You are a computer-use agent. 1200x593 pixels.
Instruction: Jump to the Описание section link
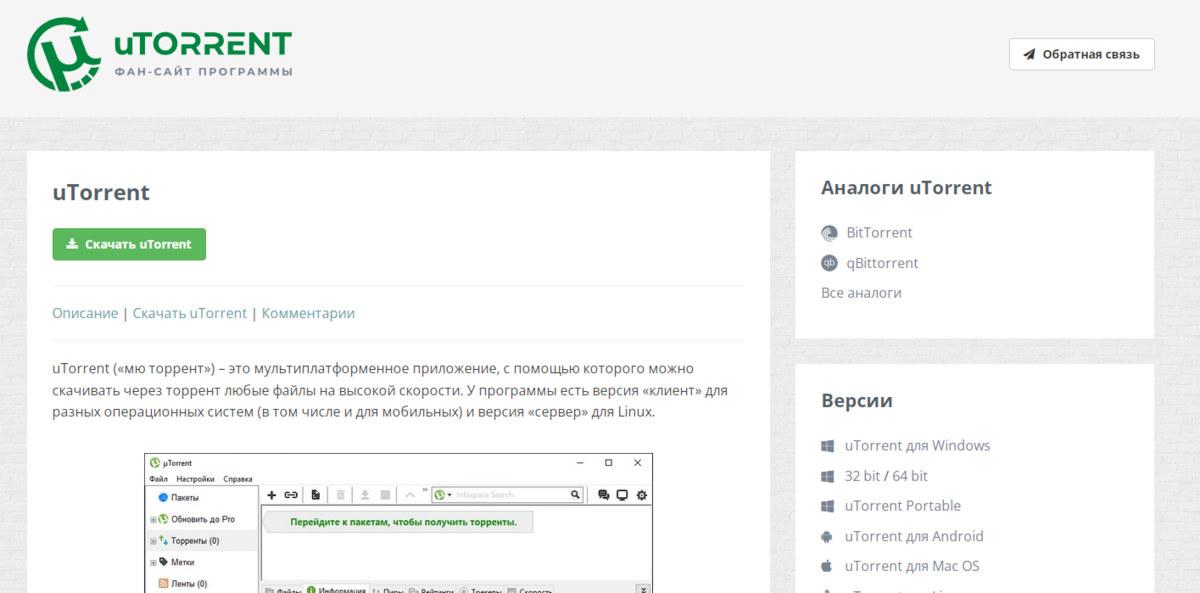[85, 313]
